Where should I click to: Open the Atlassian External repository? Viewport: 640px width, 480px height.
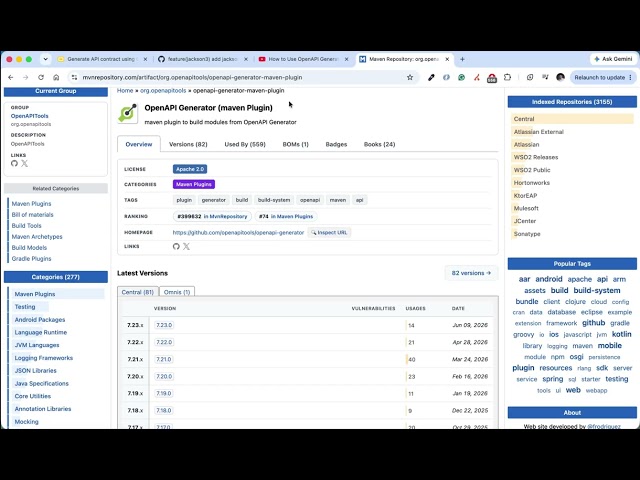point(539,132)
